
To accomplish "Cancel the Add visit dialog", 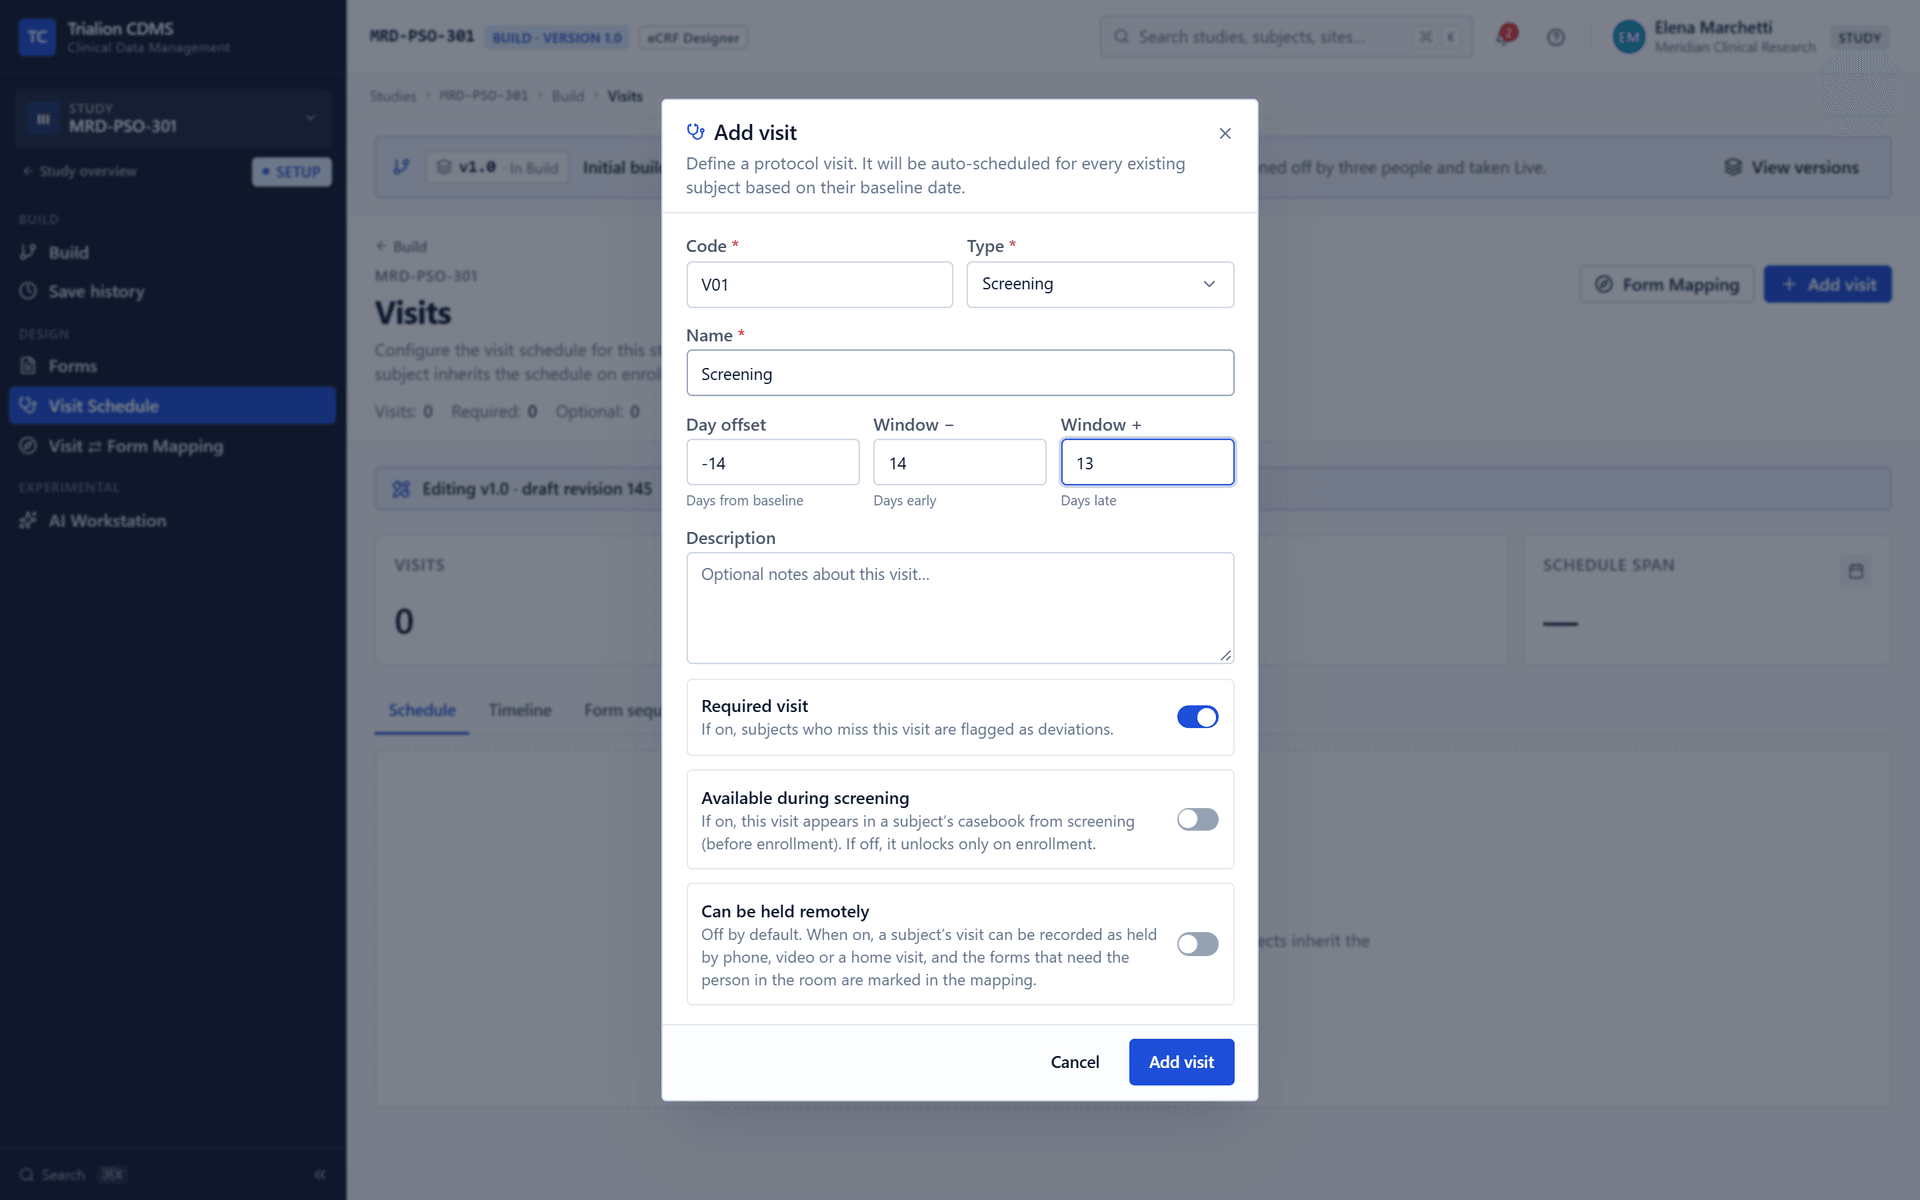I will coord(1075,1062).
